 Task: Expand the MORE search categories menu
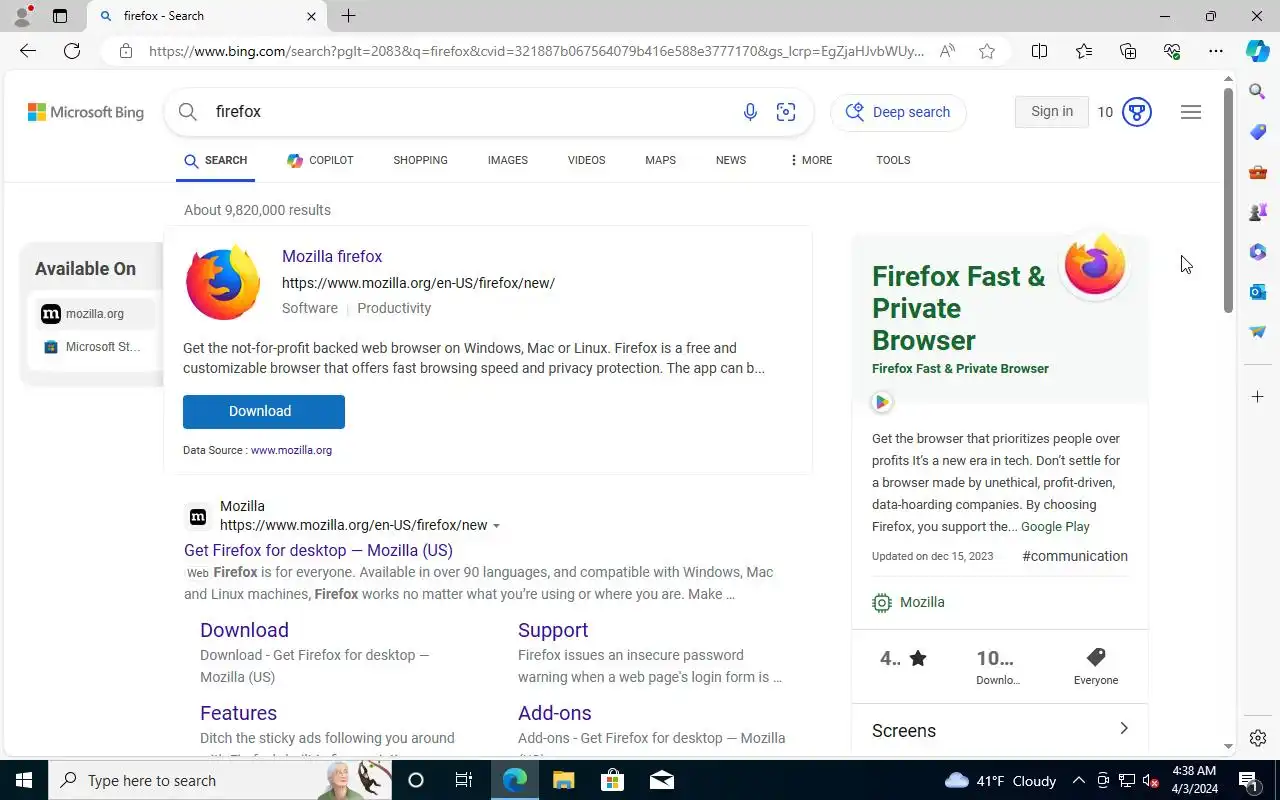click(810, 160)
